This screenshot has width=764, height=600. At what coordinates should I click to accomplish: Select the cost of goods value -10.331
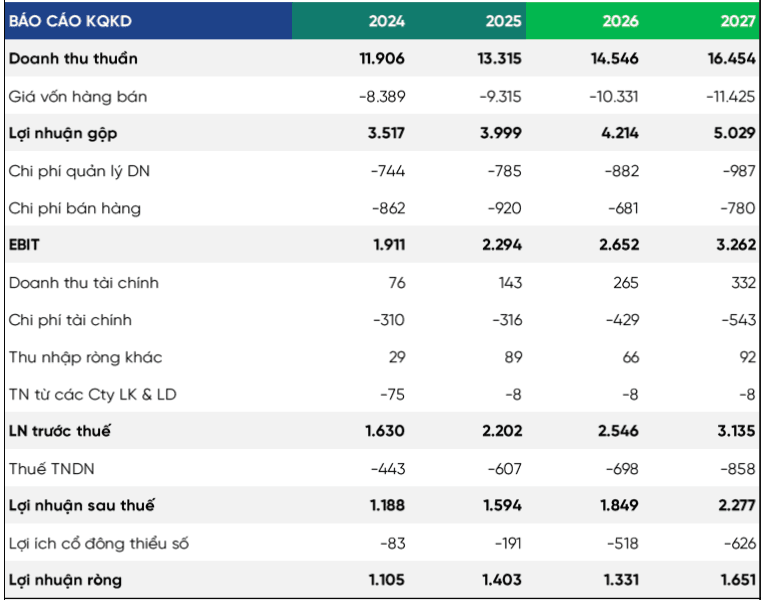click(x=614, y=97)
